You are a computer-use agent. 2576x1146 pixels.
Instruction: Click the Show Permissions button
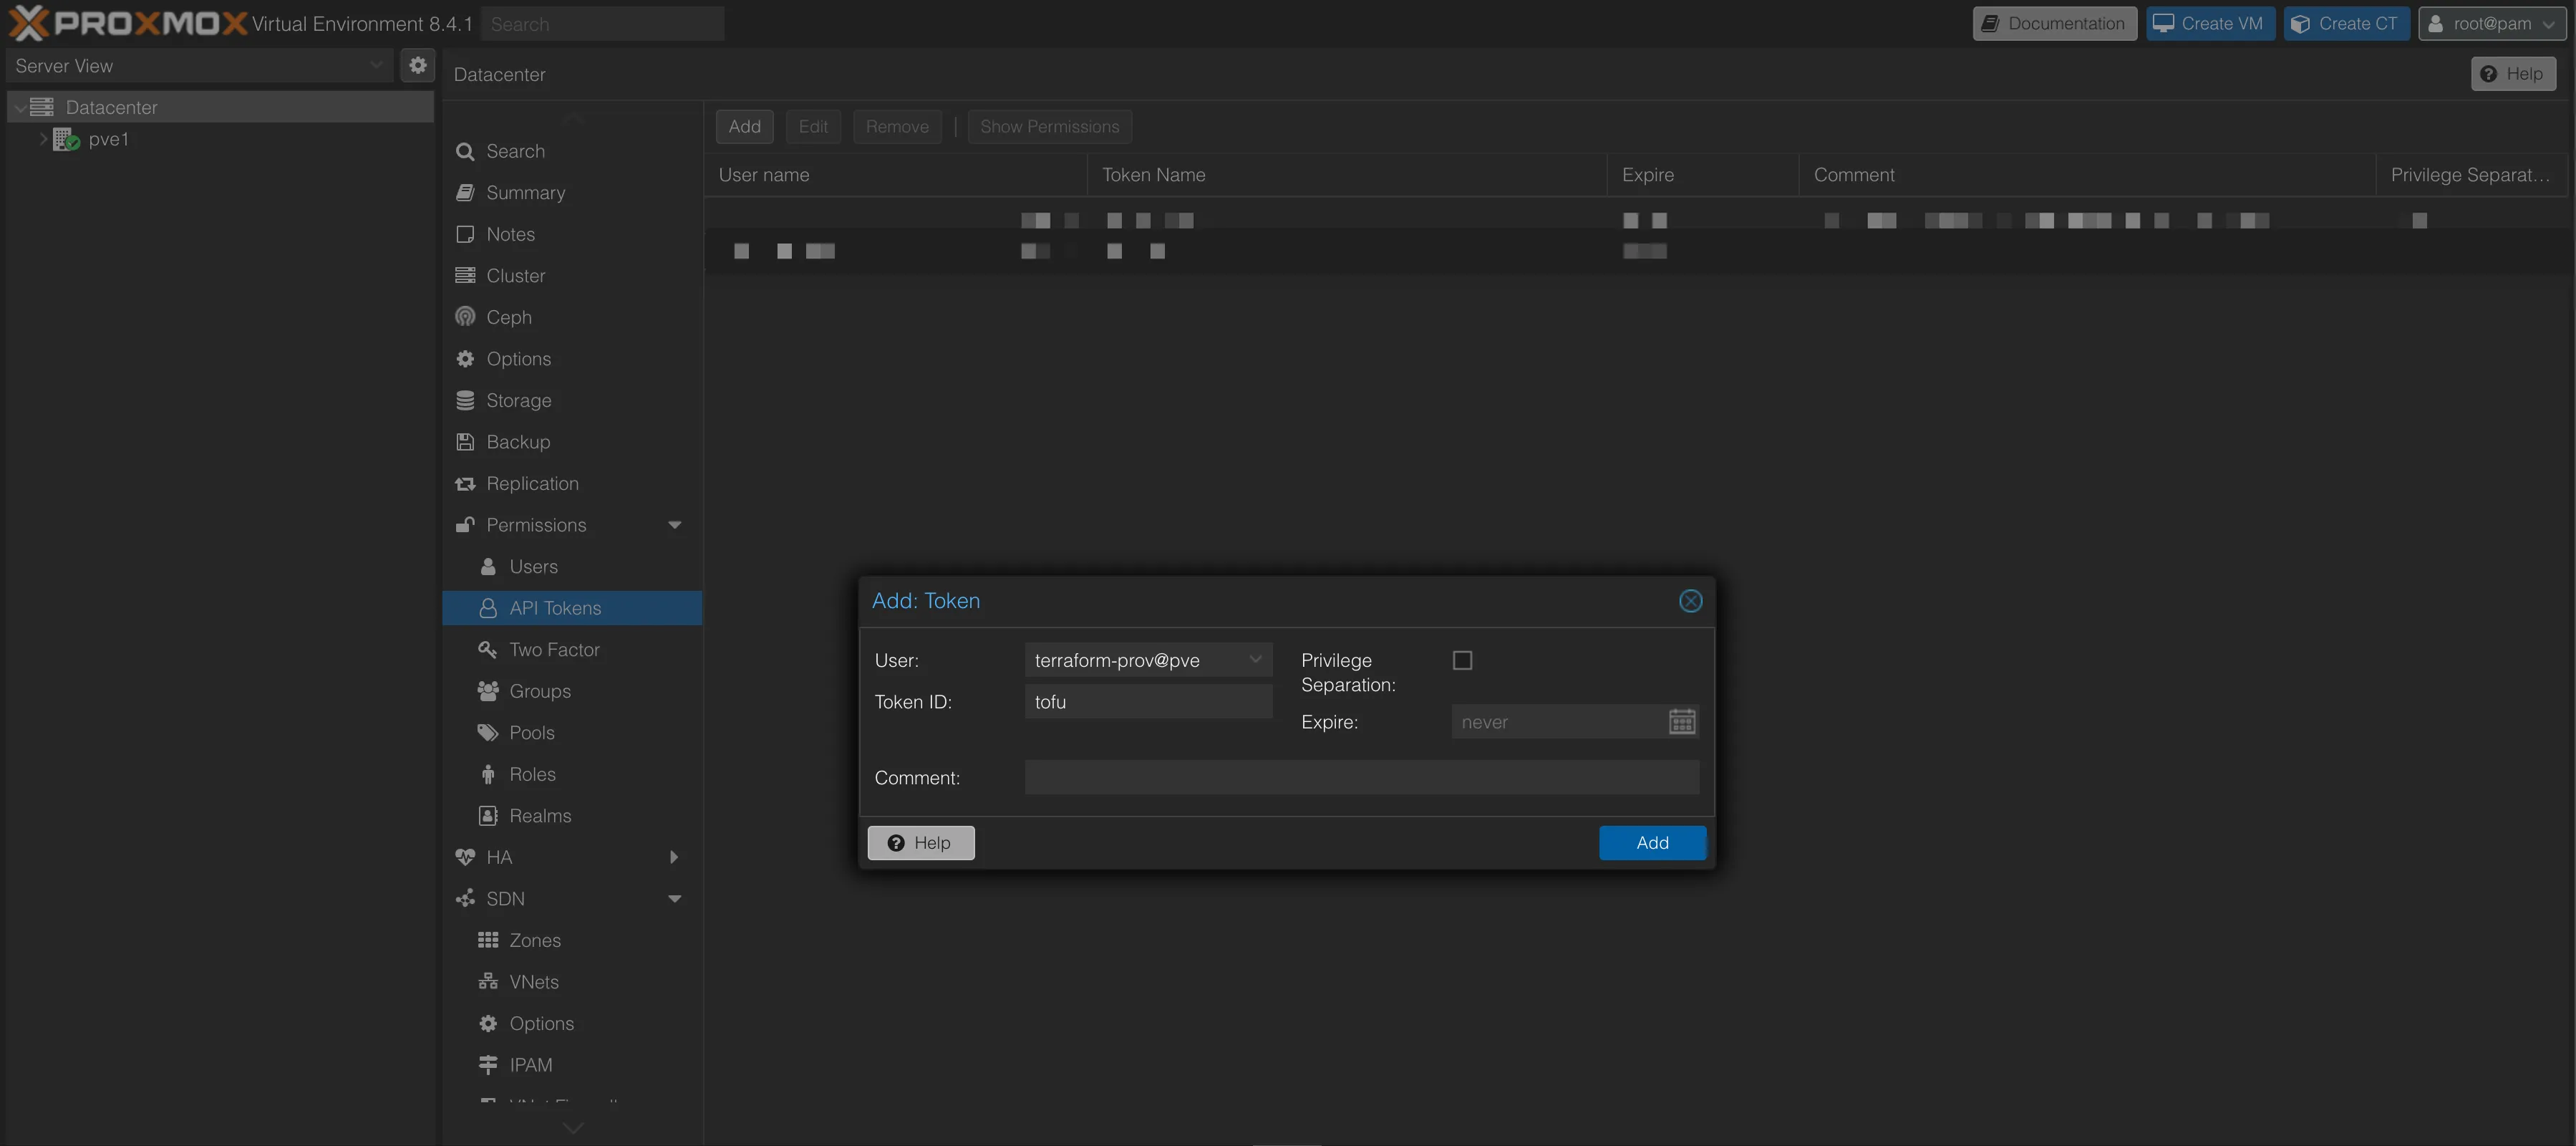1049,126
